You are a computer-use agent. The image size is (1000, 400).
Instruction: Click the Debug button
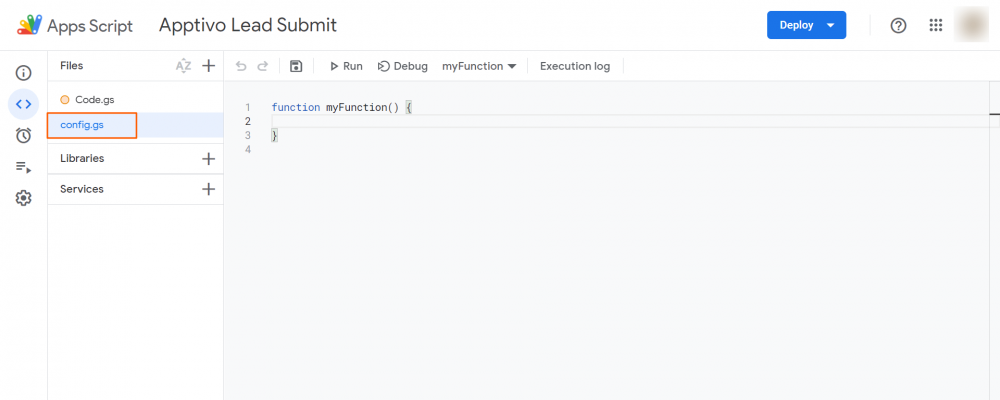click(x=403, y=66)
